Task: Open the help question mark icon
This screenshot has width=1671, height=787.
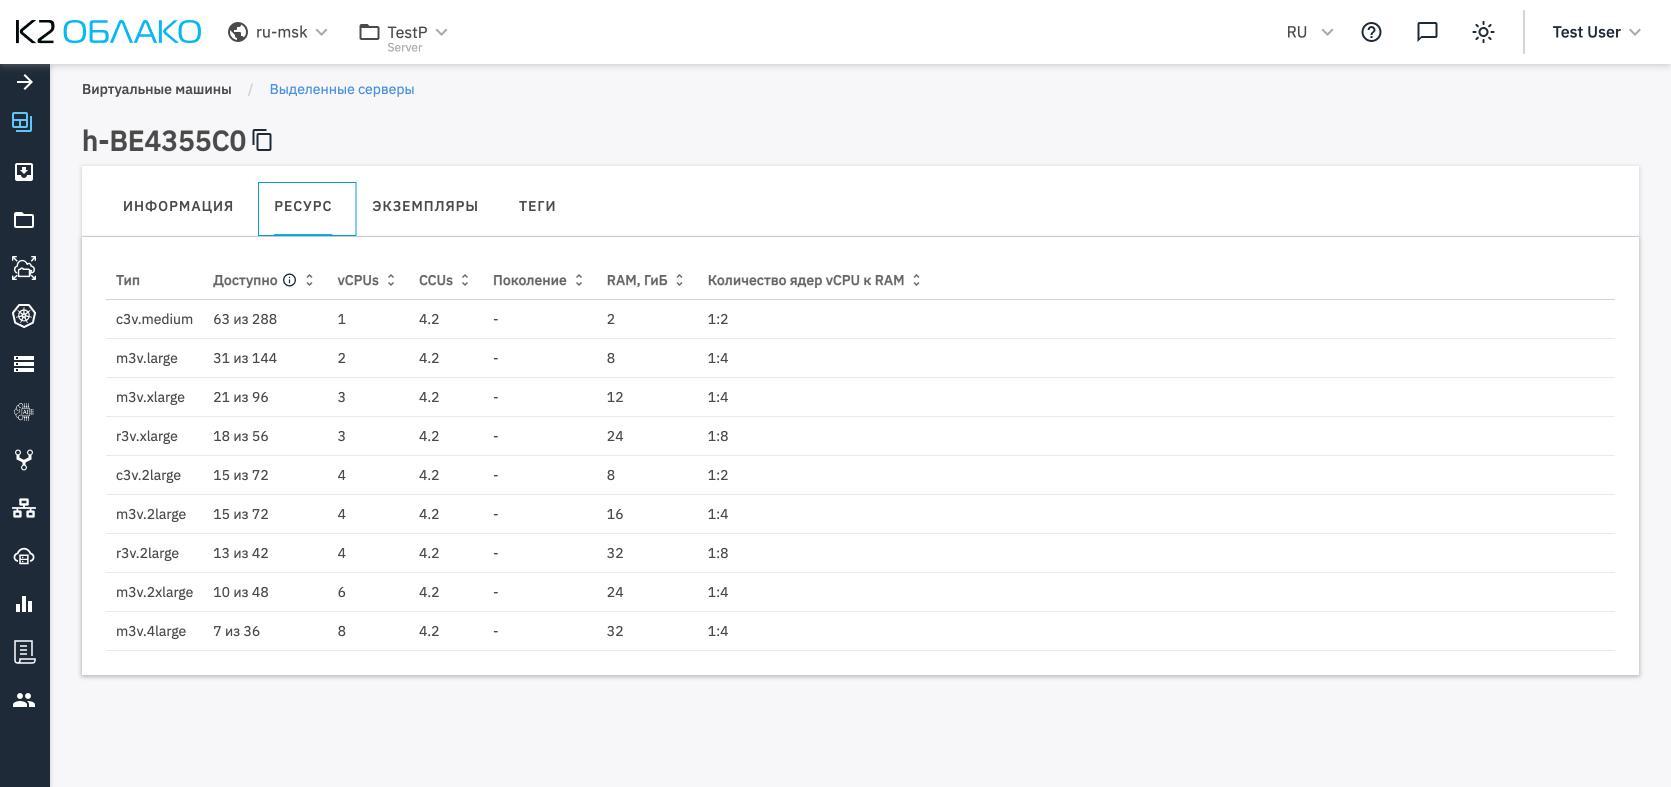Action: [x=1371, y=32]
